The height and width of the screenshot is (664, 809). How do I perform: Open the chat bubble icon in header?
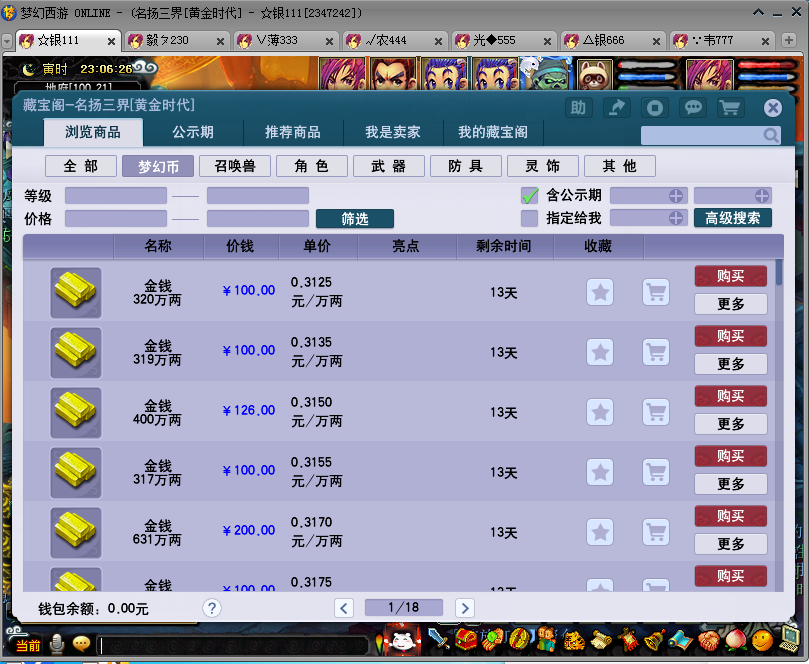click(693, 108)
